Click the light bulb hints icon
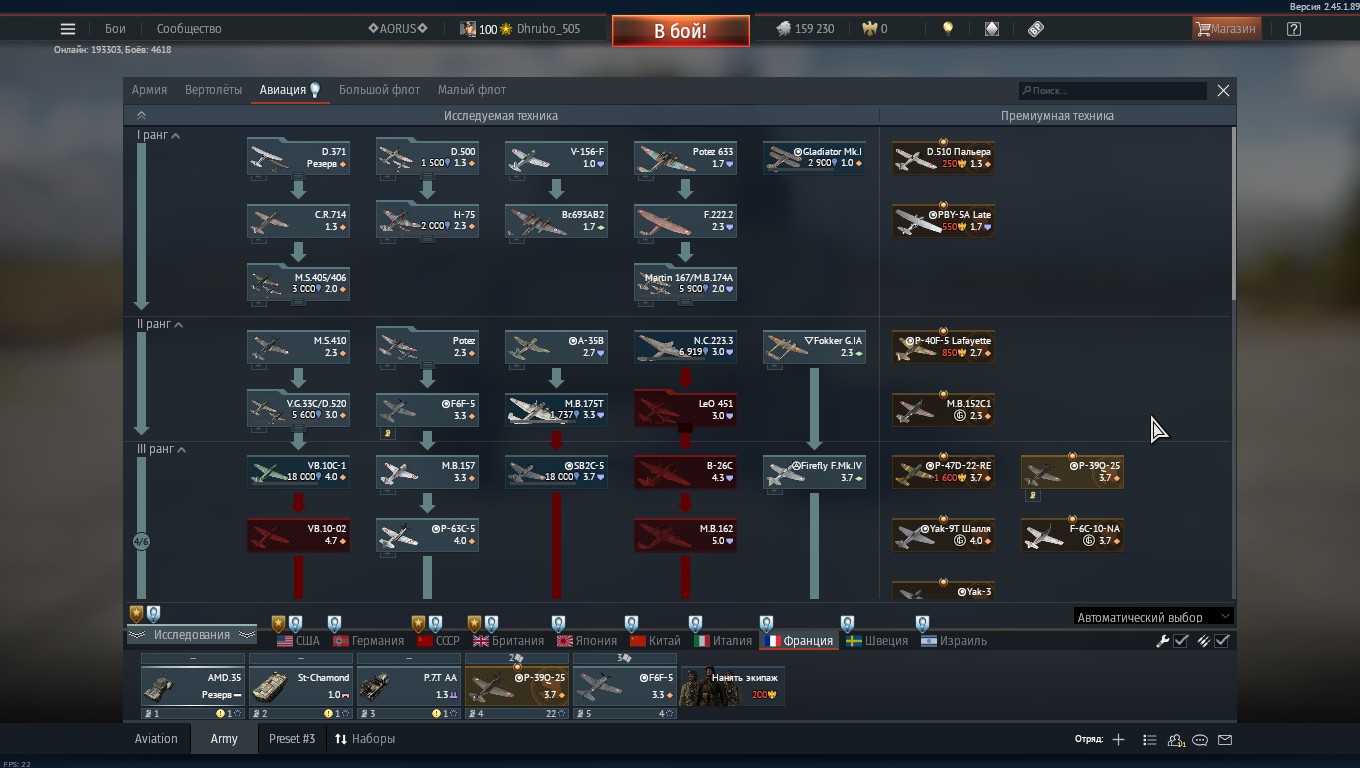The height and width of the screenshot is (768, 1360). tap(948, 29)
